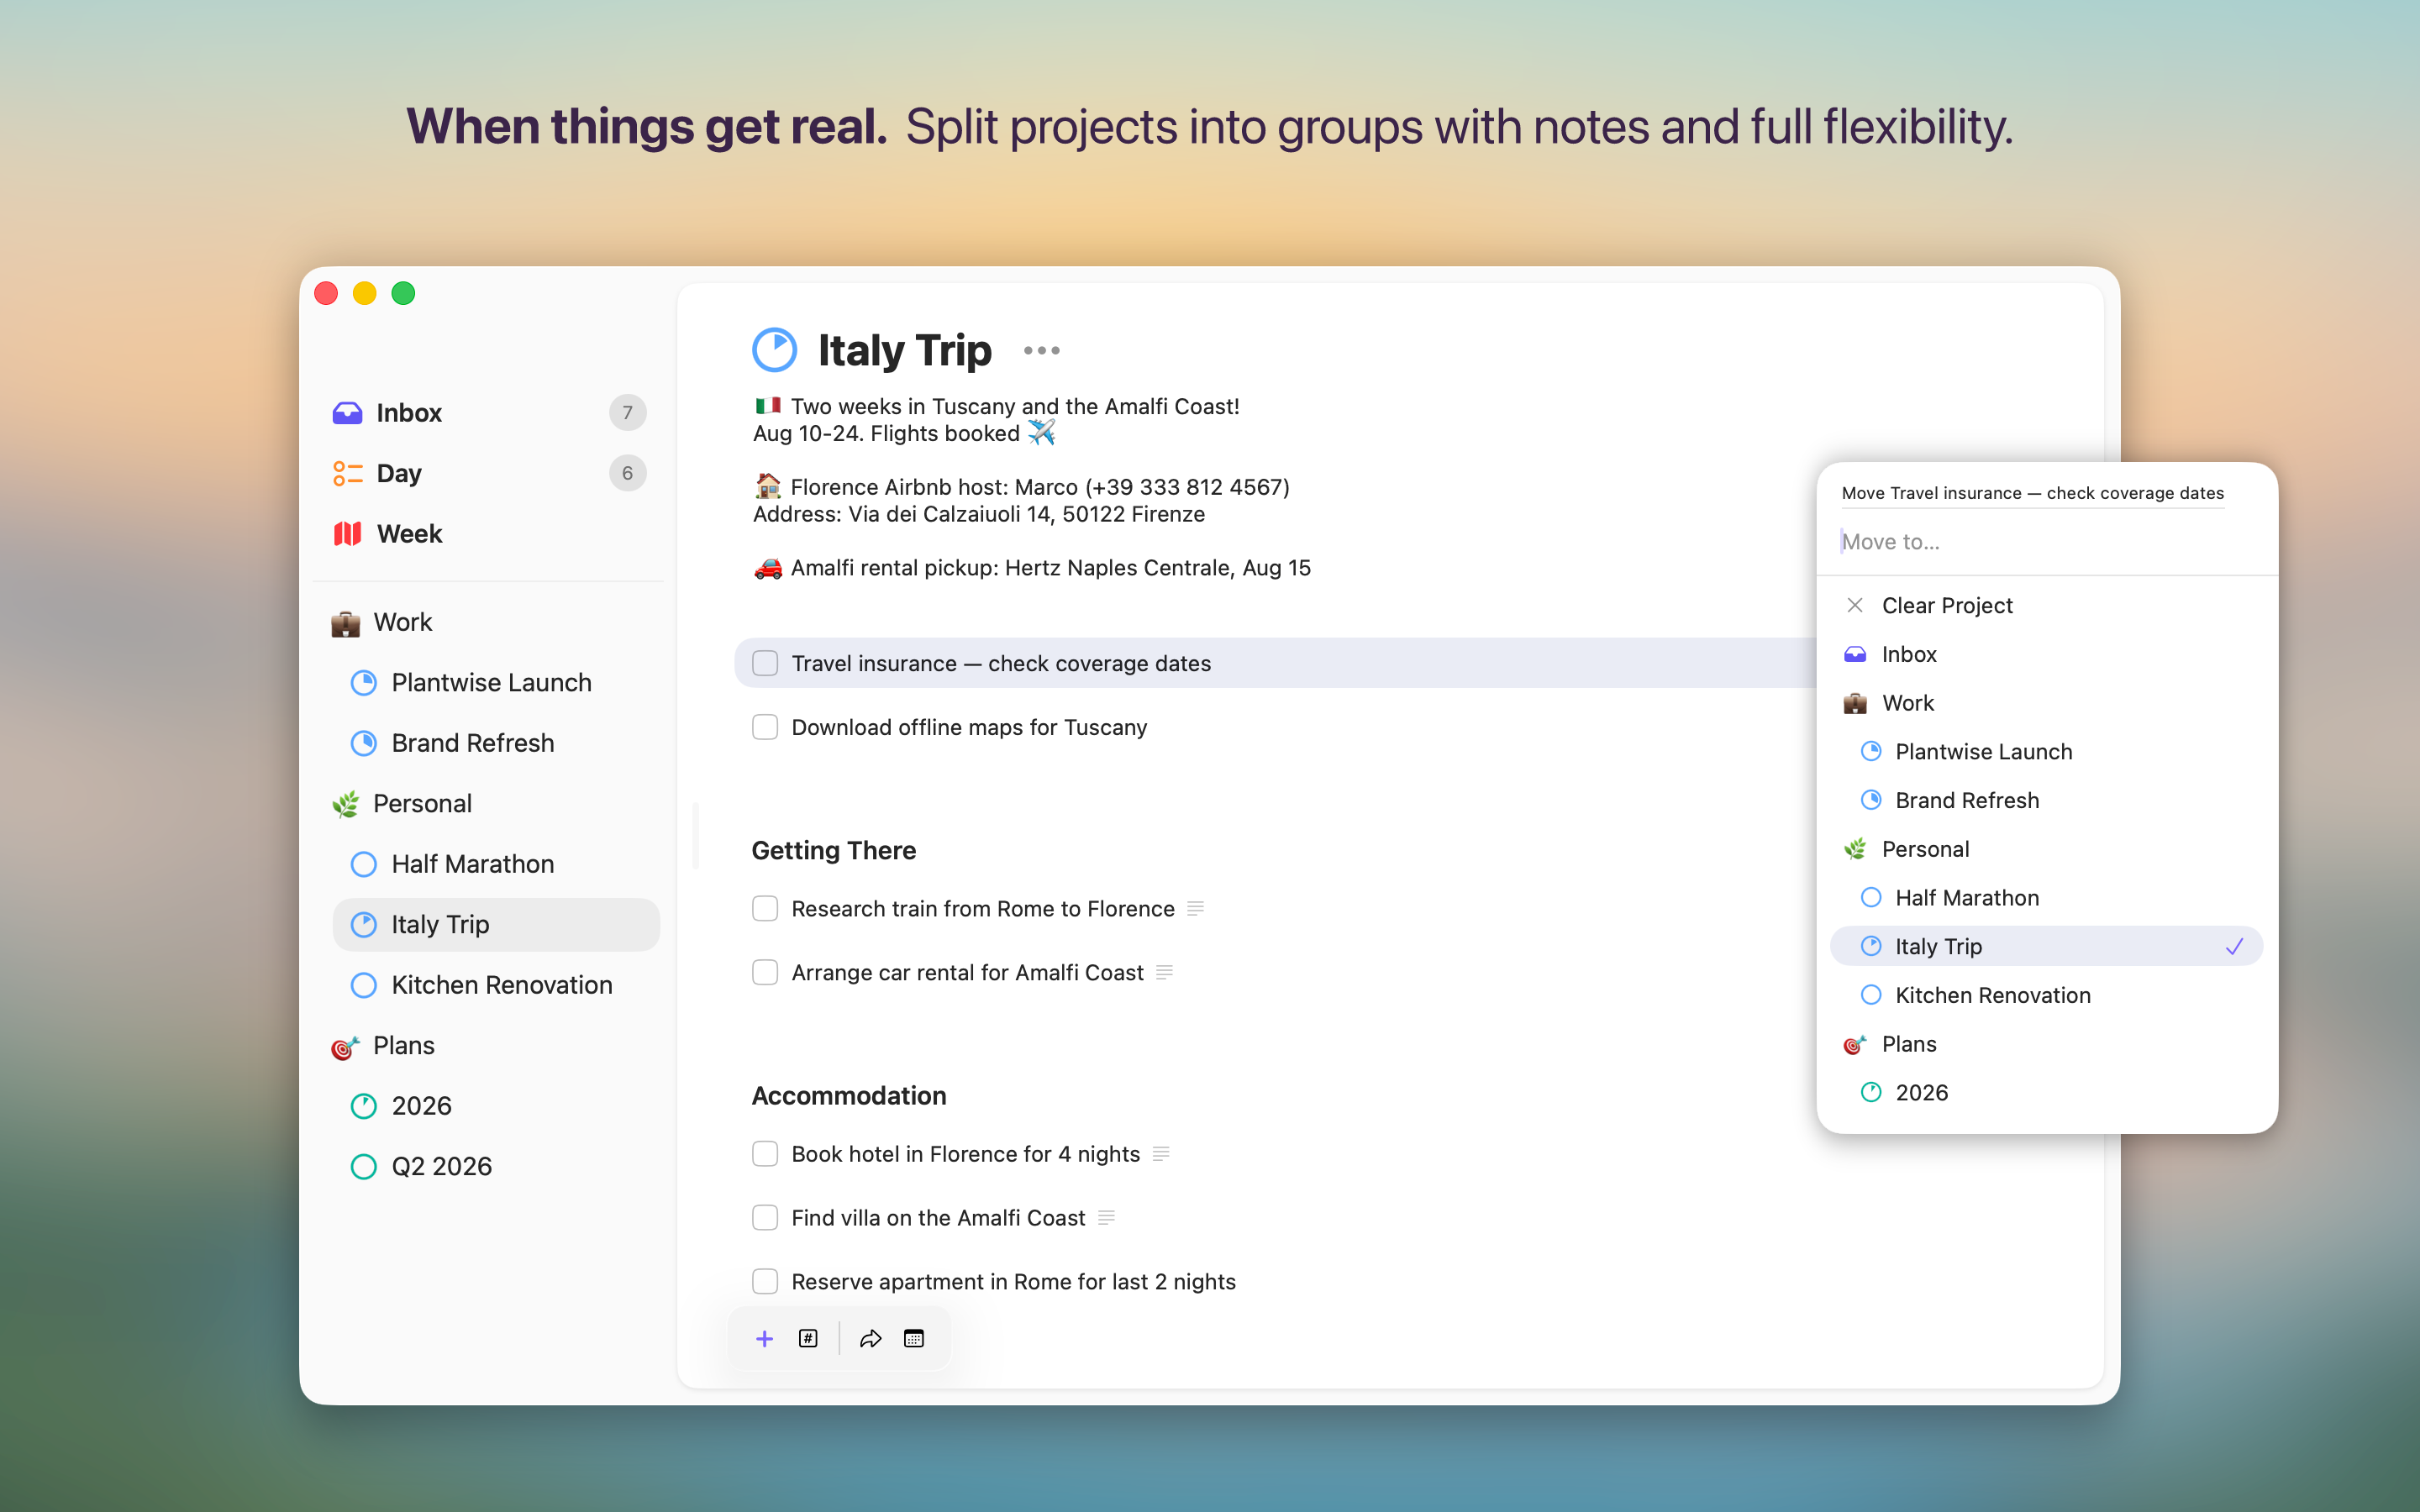Image resolution: width=2420 pixels, height=1512 pixels.
Task: Open notes icon beside Research train task
Action: click(x=1195, y=909)
